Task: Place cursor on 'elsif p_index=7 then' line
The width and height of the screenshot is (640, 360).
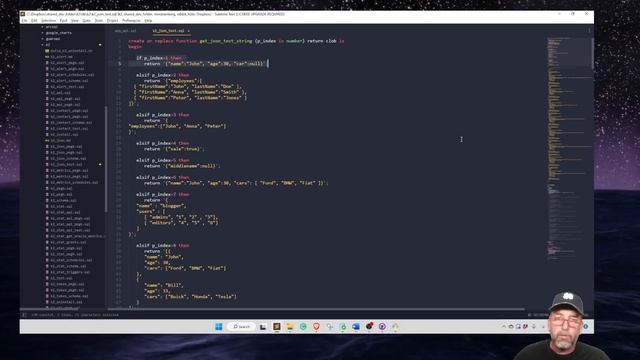Action: (162, 194)
